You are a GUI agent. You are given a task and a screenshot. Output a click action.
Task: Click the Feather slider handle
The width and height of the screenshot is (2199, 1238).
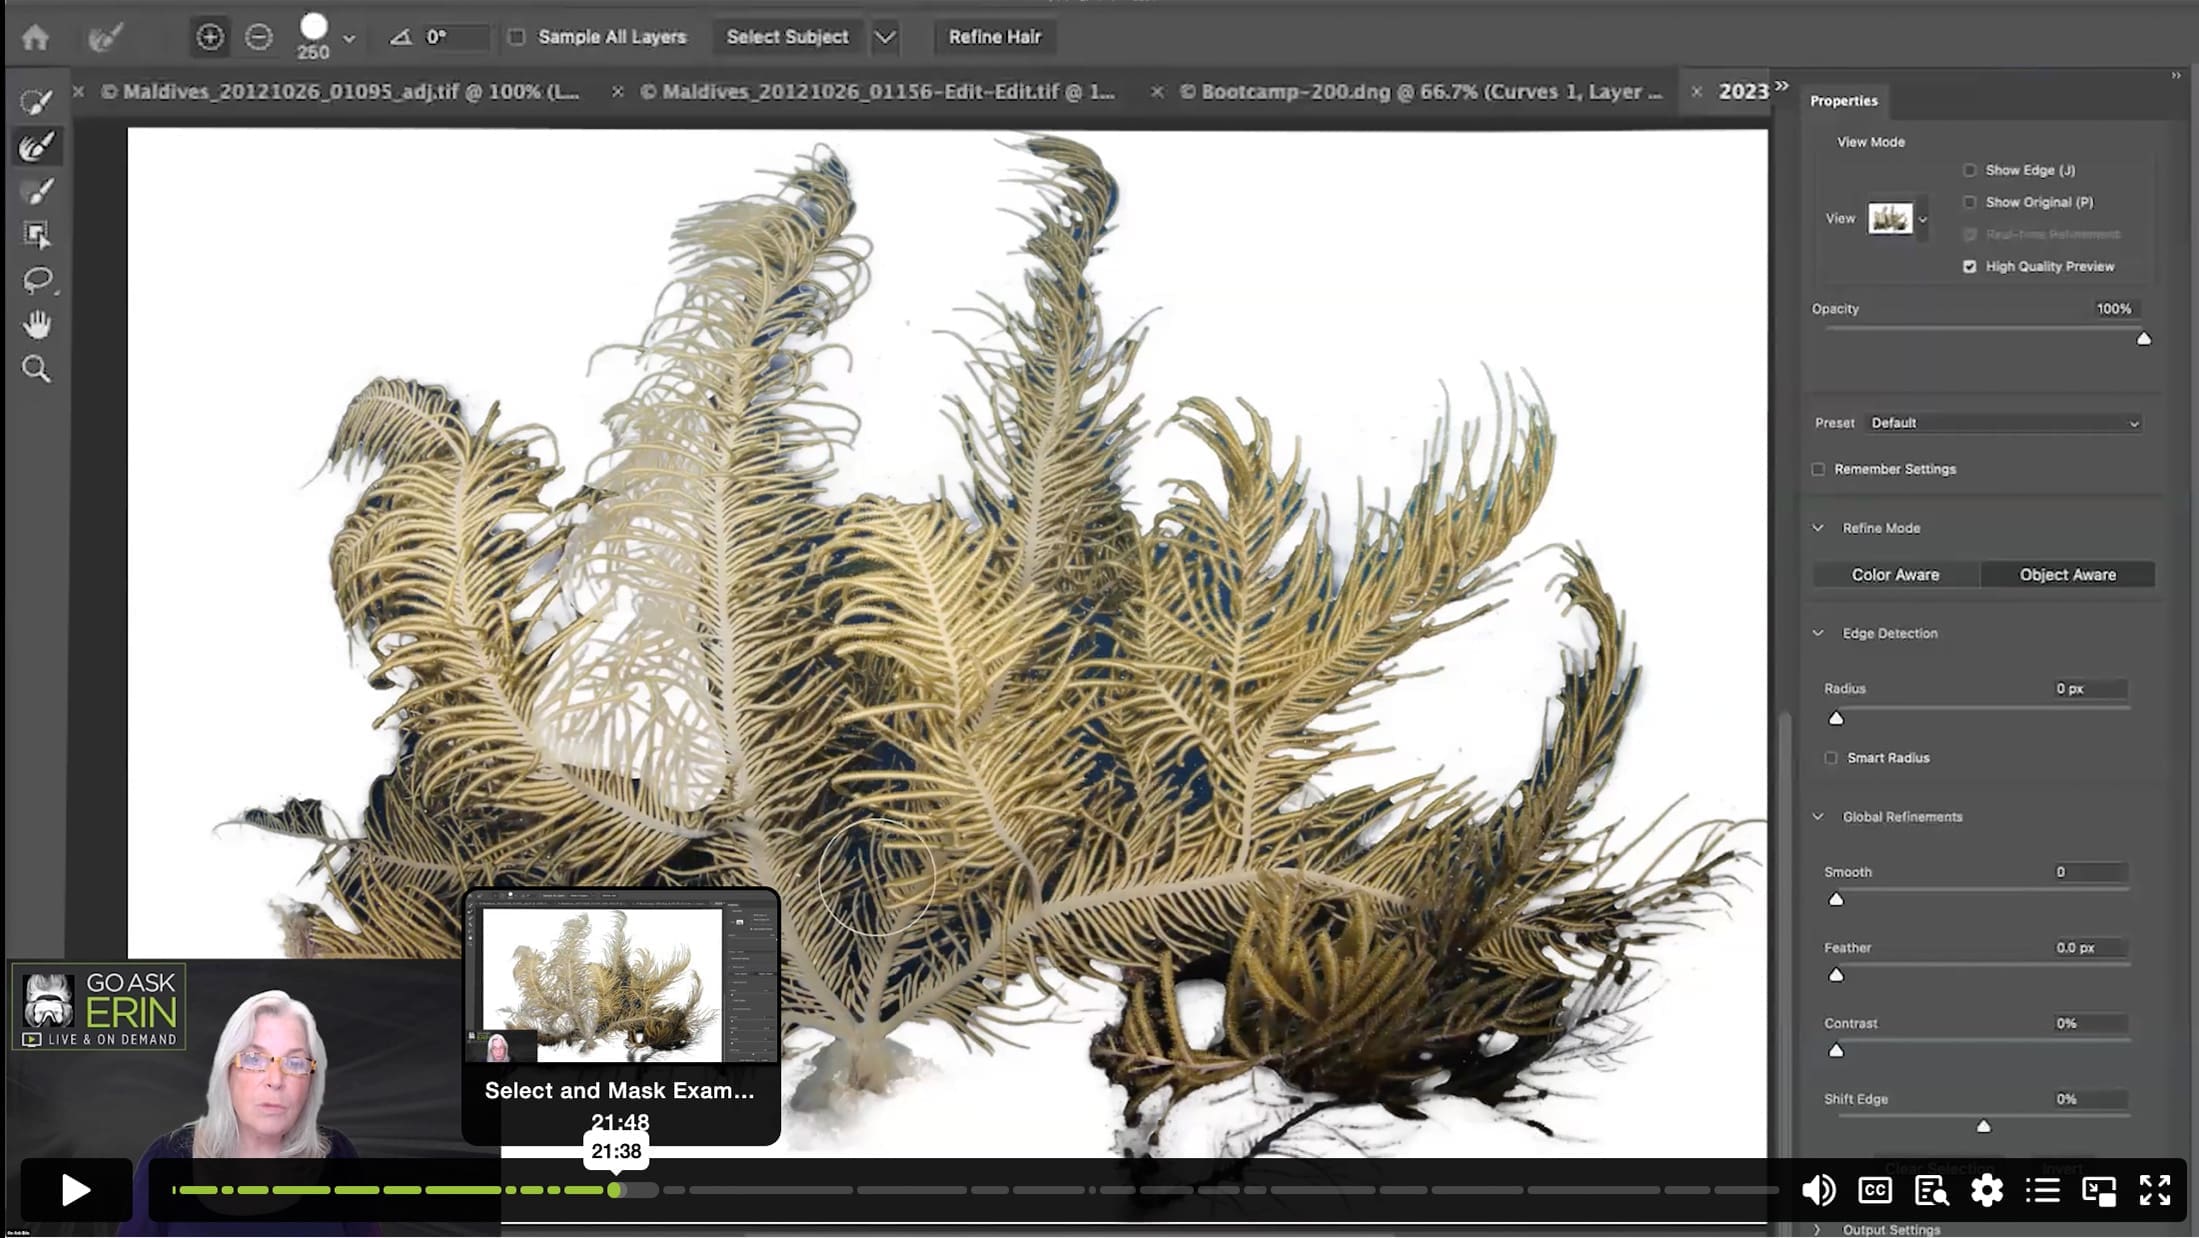tap(1836, 975)
